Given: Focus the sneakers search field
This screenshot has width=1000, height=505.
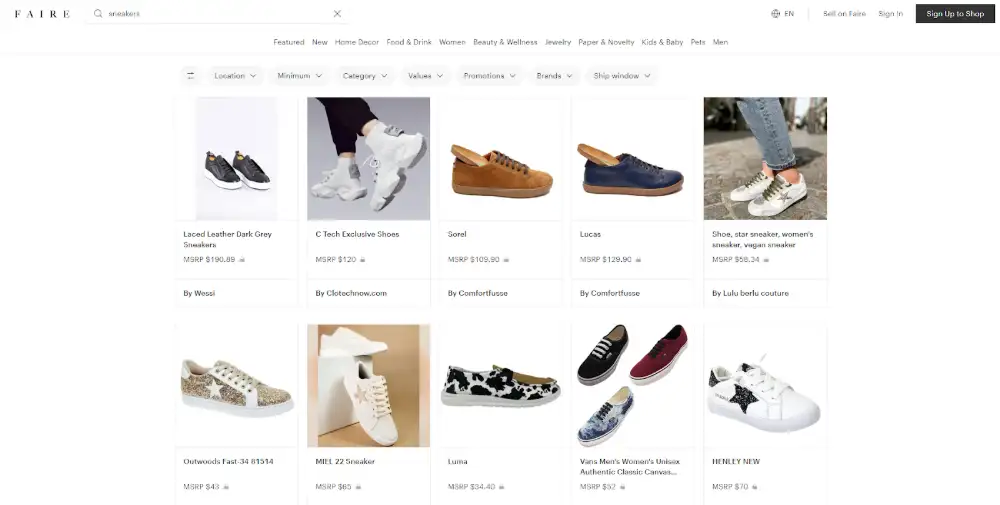Looking at the screenshot, I should coord(217,13).
